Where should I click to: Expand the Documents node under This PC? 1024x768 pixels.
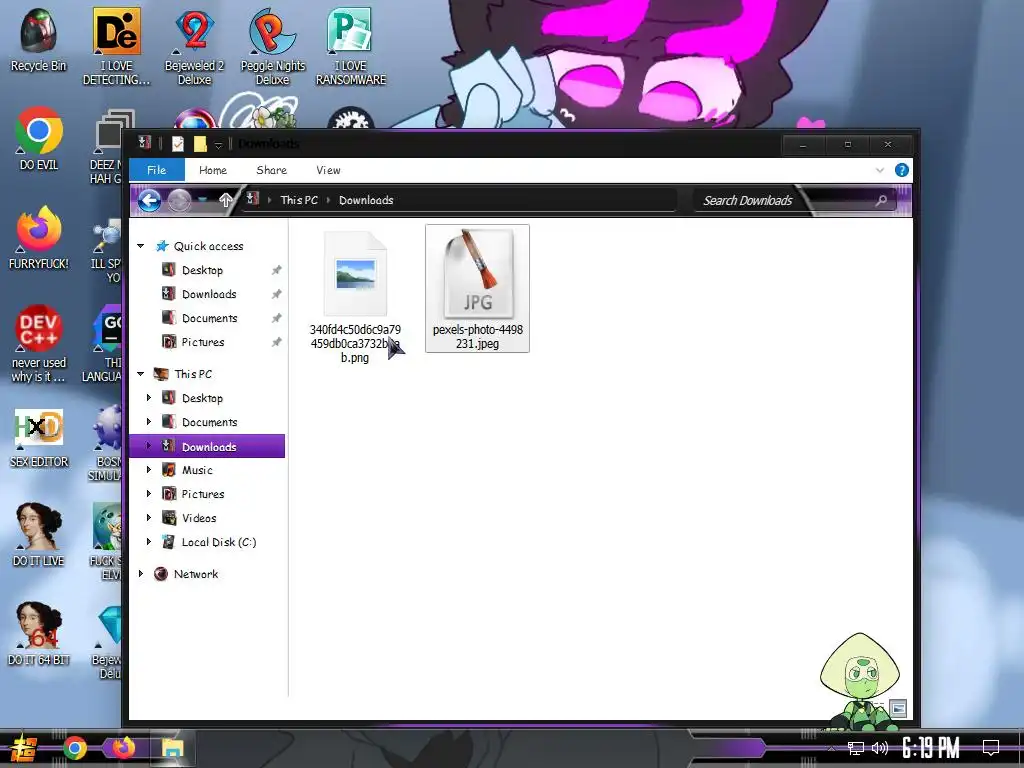coord(149,422)
